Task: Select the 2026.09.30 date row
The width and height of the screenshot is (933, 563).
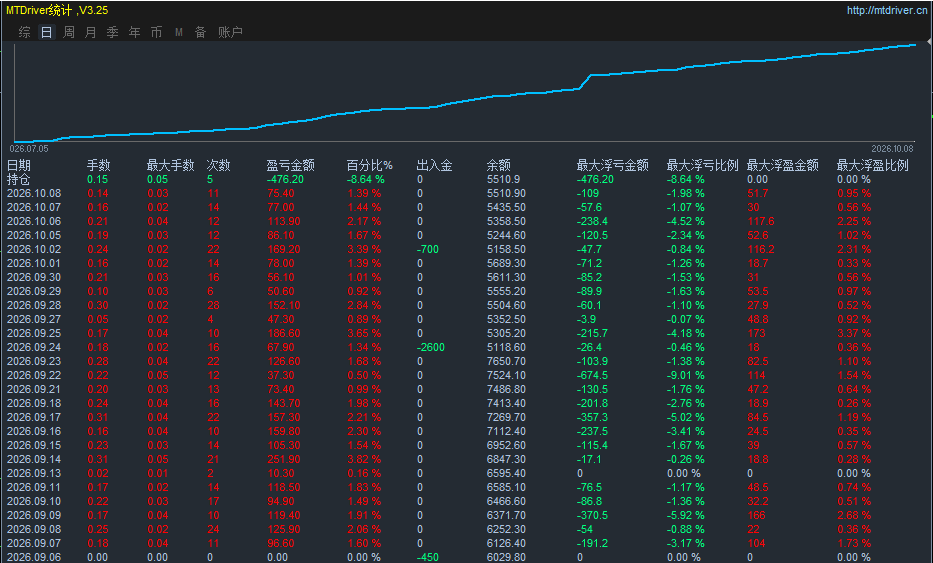Action: pyautogui.click(x=34, y=277)
